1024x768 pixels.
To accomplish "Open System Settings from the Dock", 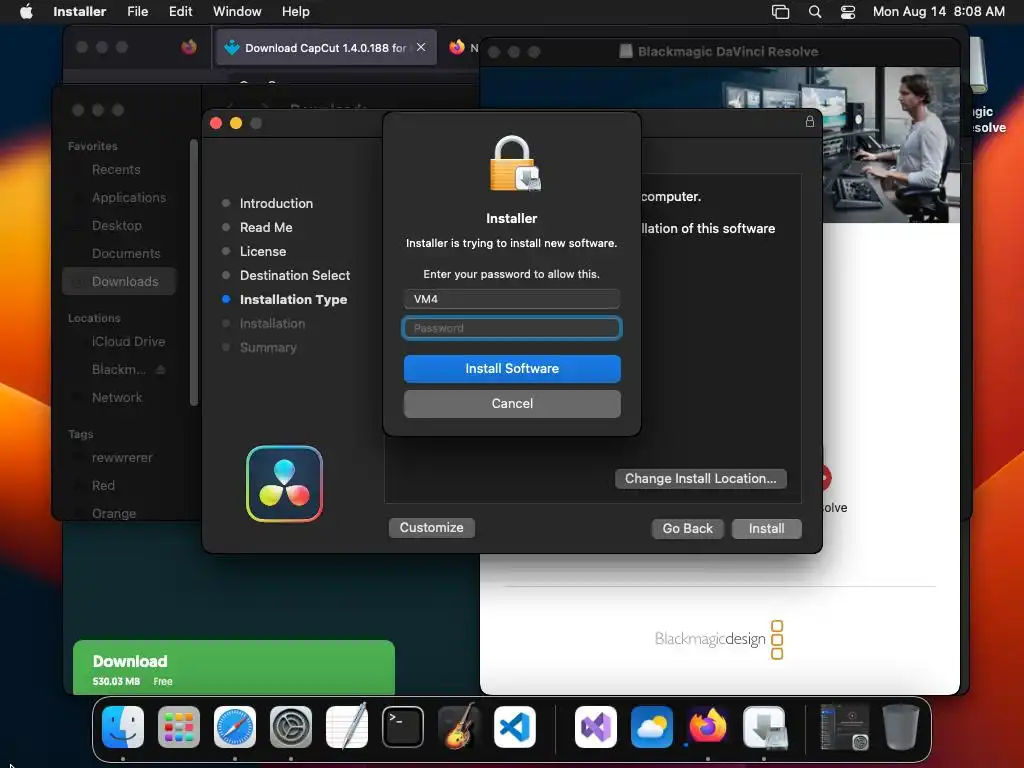I will coord(291,727).
